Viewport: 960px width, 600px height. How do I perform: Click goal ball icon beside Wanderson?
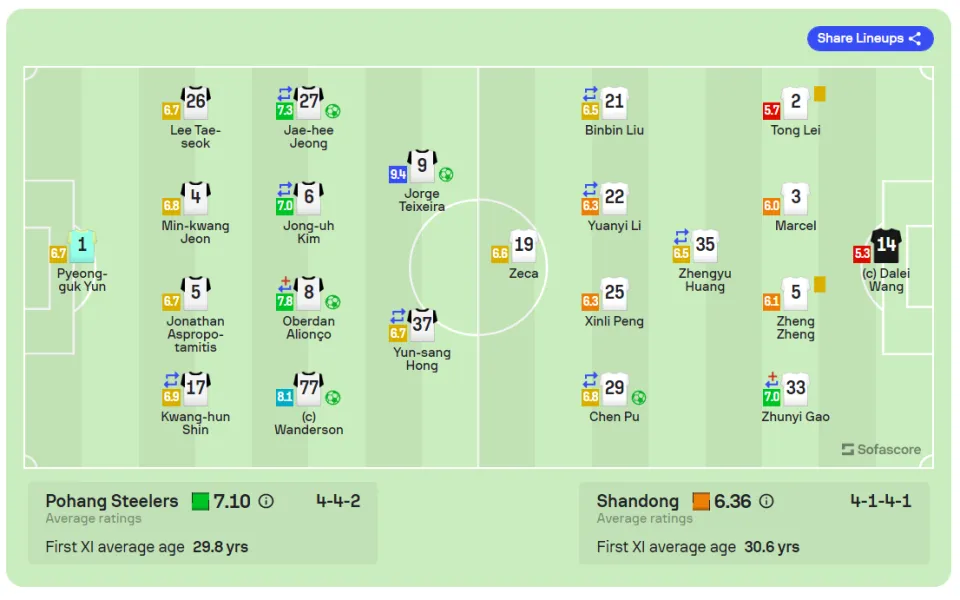tap(332, 398)
